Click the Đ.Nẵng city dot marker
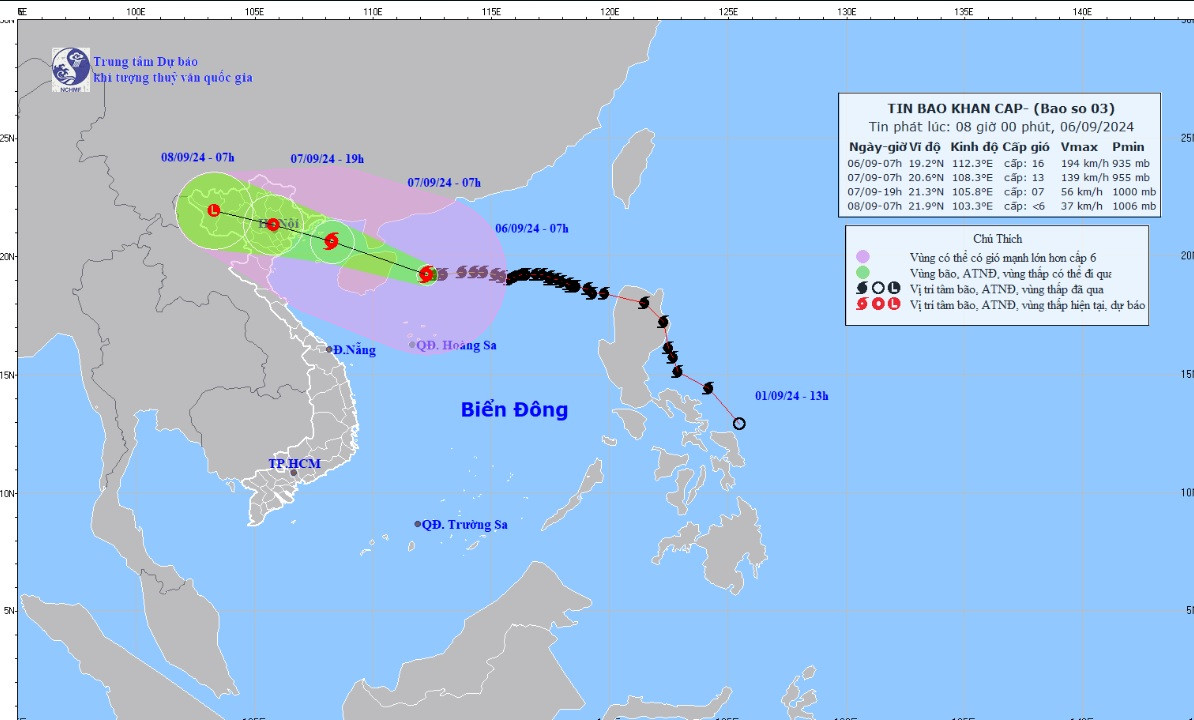The width and height of the screenshot is (1194, 720). click(x=329, y=349)
